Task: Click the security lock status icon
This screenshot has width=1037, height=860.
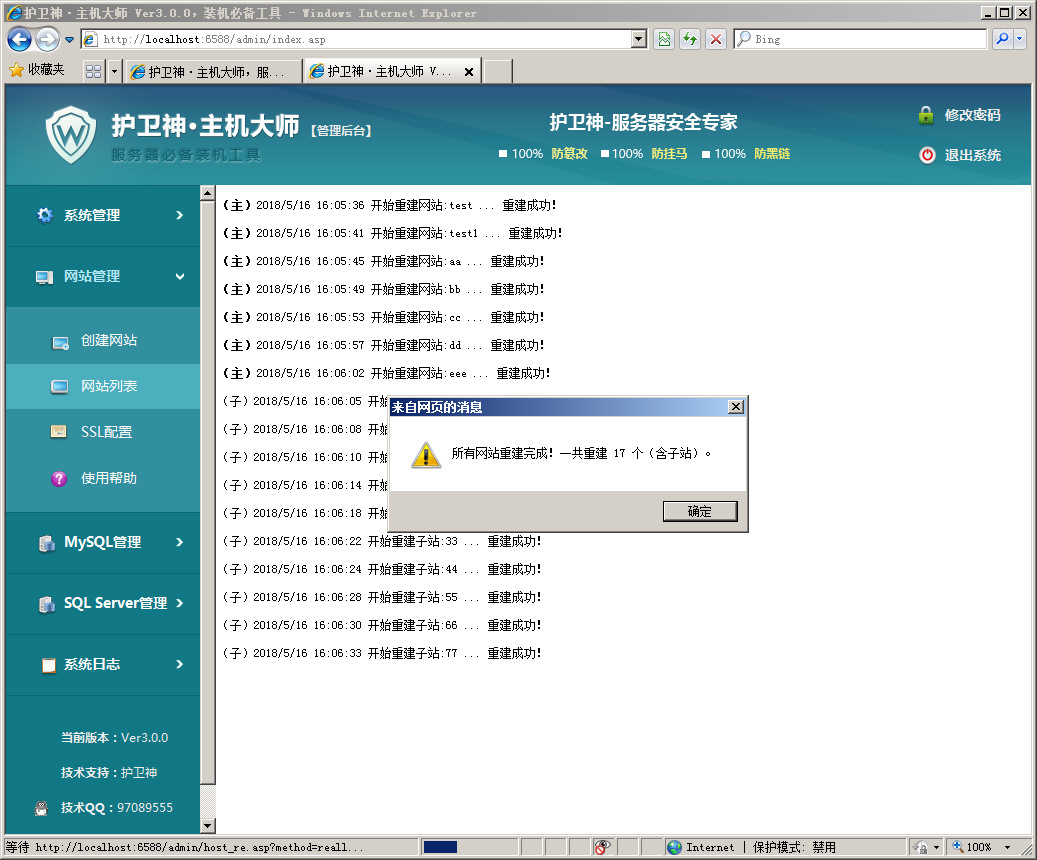Action: coord(920,847)
